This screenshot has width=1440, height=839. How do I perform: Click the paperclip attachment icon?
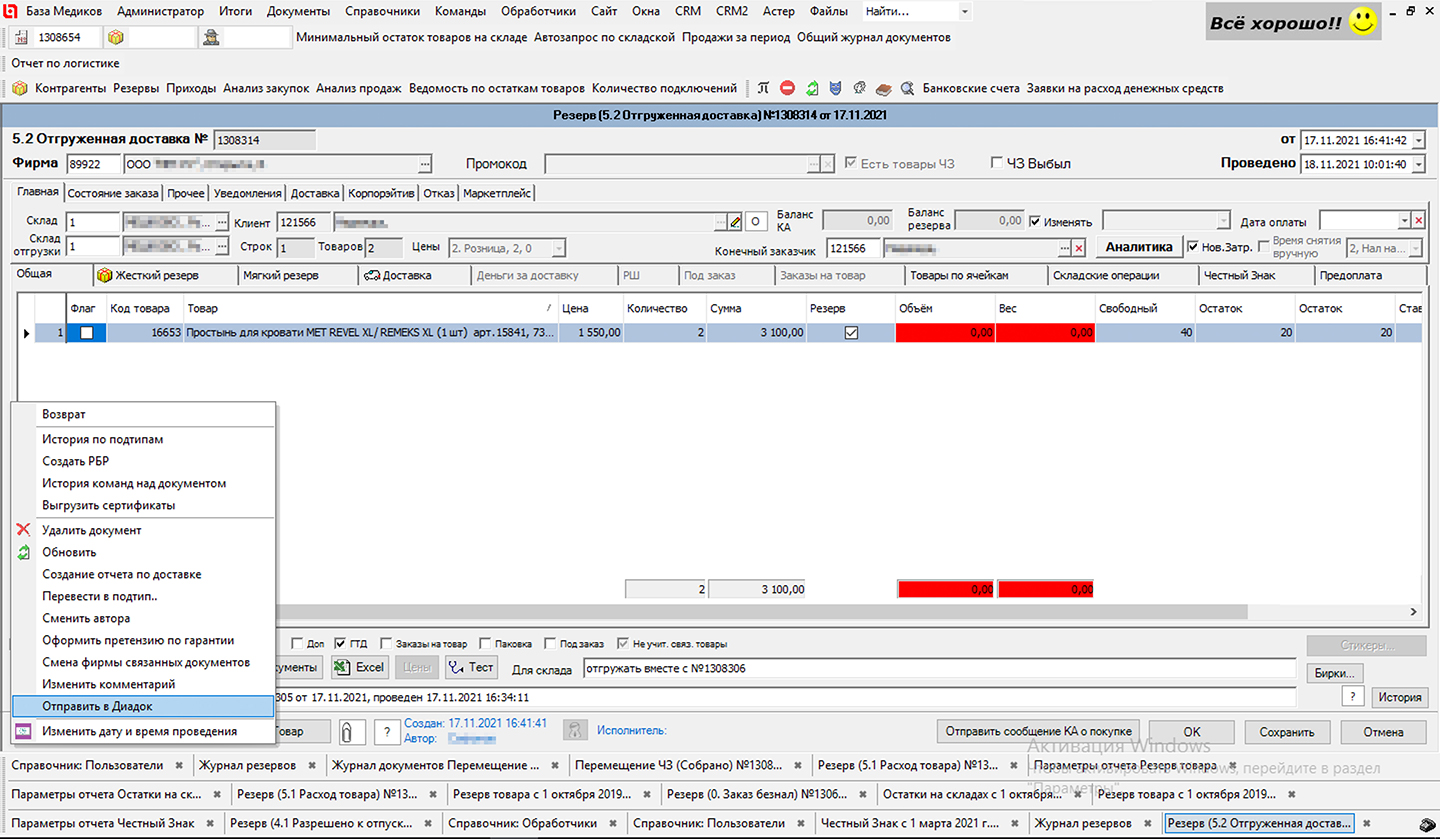pyautogui.click(x=347, y=732)
